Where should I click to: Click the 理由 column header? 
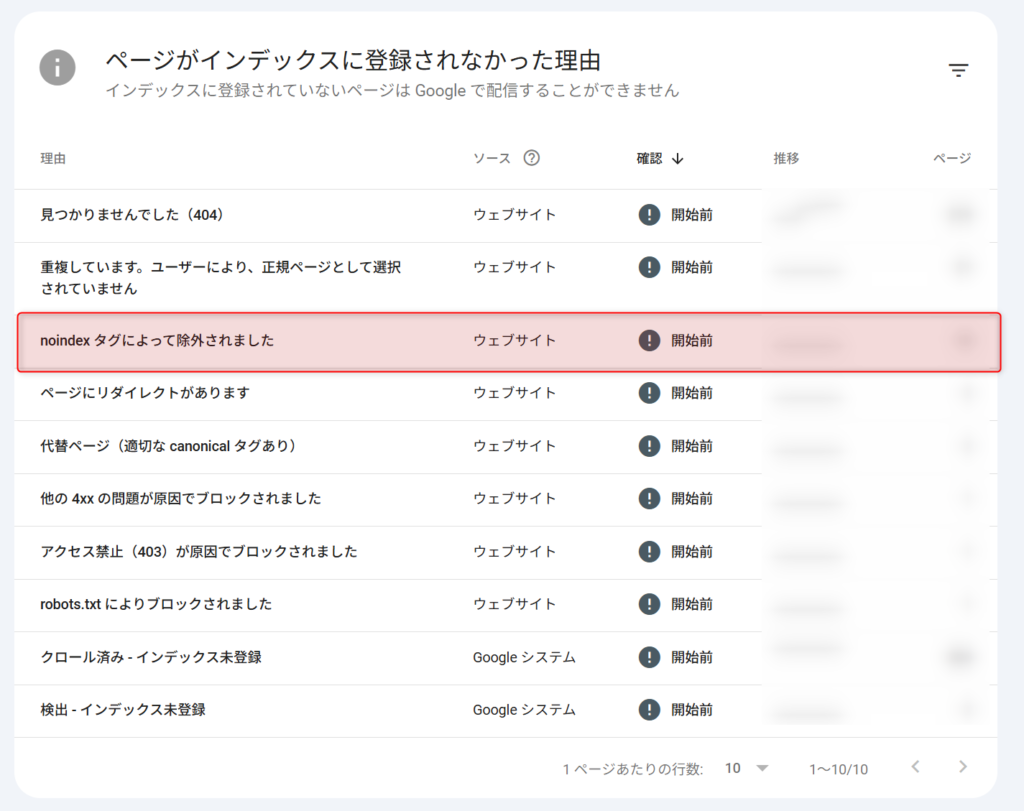point(53,157)
